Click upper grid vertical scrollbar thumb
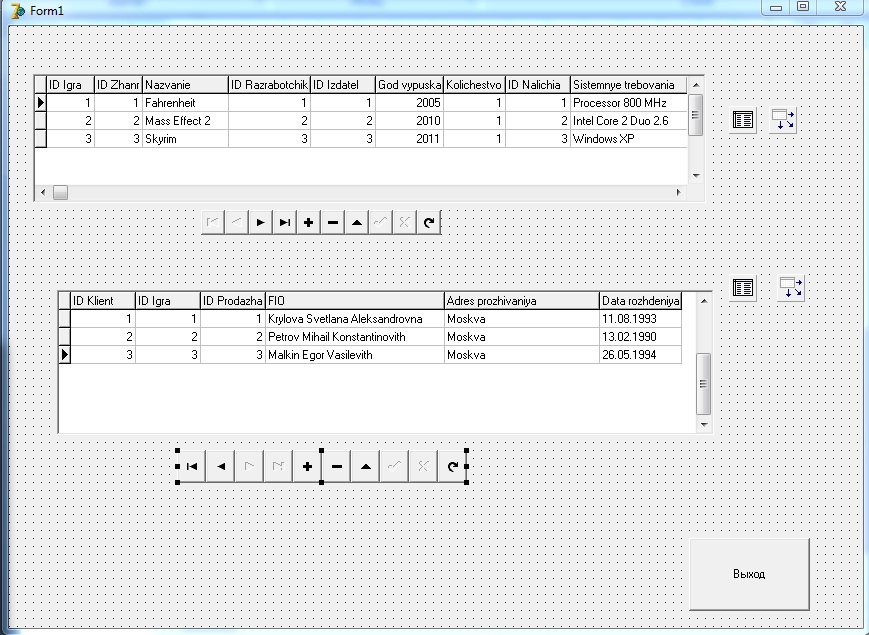This screenshot has height=635, width=869. [x=696, y=115]
